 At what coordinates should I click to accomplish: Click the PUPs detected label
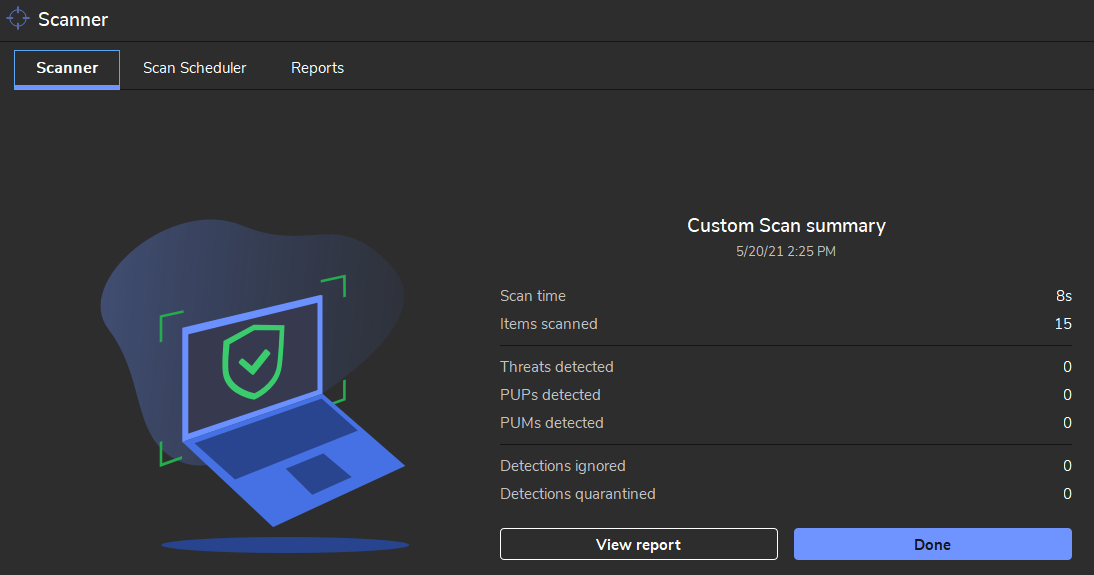(550, 395)
